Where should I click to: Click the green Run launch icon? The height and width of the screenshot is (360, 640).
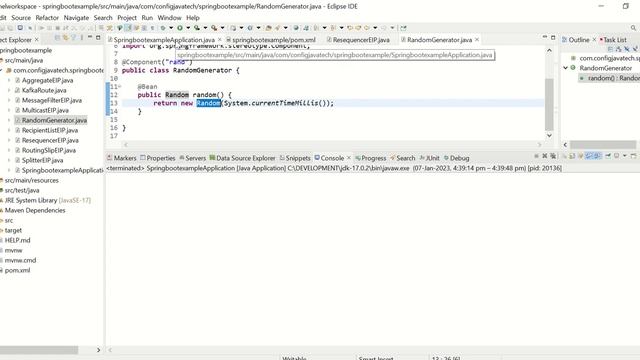click(180, 28)
